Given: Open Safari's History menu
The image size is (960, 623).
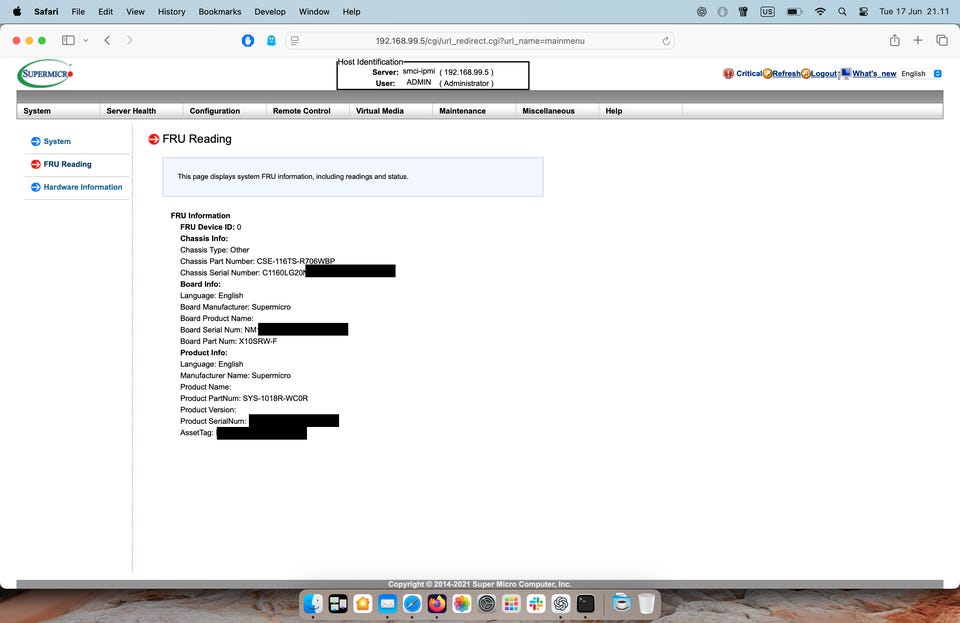Looking at the screenshot, I should pyautogui.click(x=171, y=12).
